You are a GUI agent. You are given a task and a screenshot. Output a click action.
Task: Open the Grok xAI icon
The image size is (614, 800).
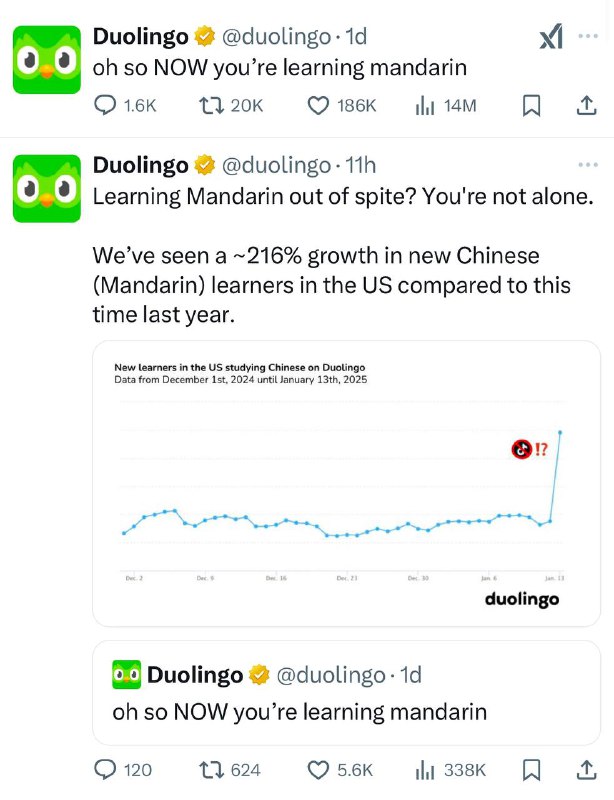pyautogui.click(x=551, y=37)
